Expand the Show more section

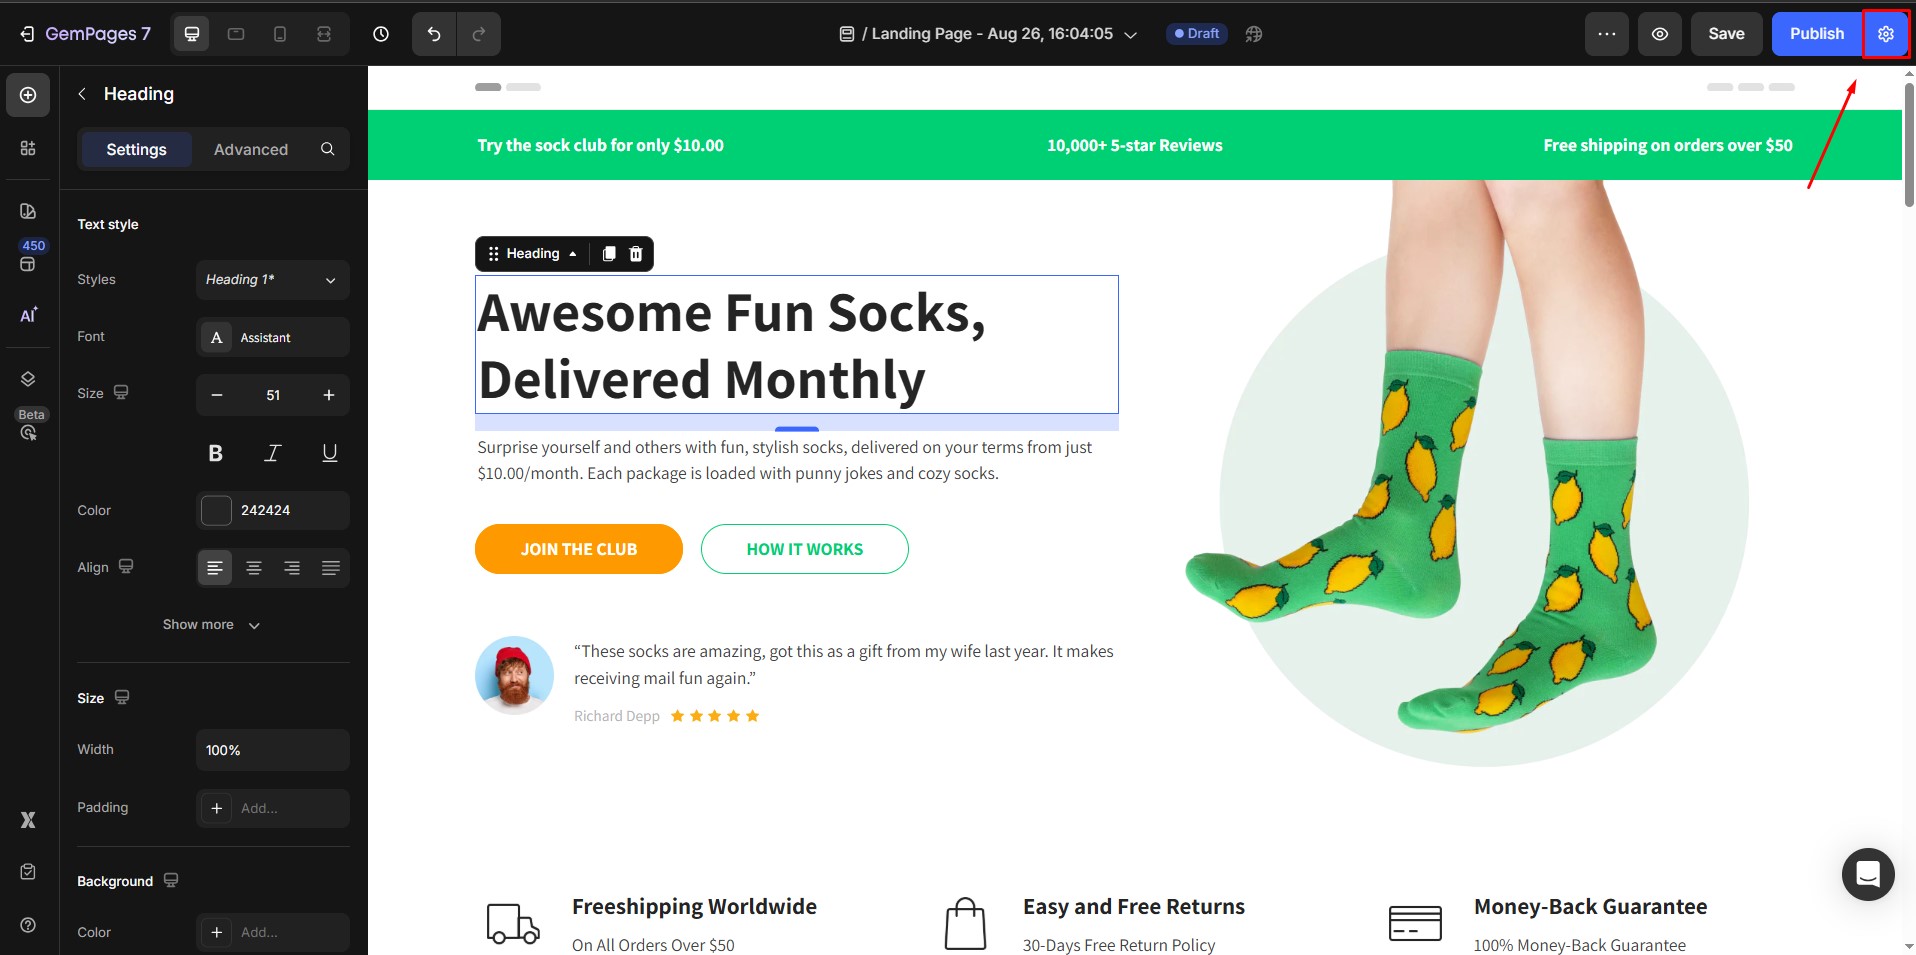coord(211,624)
